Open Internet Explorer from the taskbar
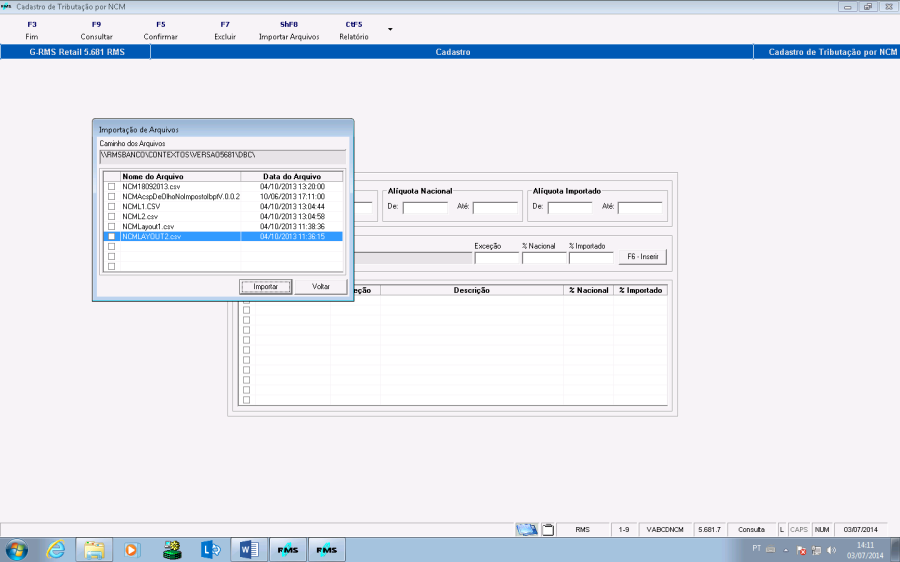 tap(56, 549)
